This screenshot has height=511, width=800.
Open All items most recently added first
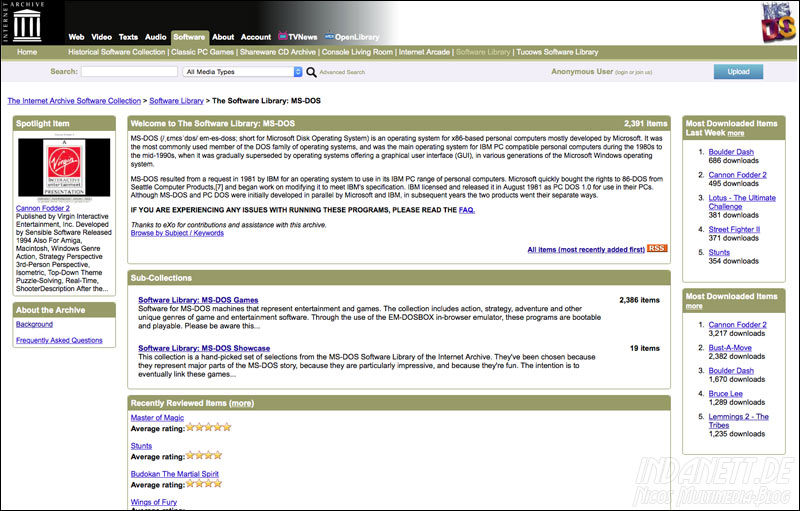point(586,249)
